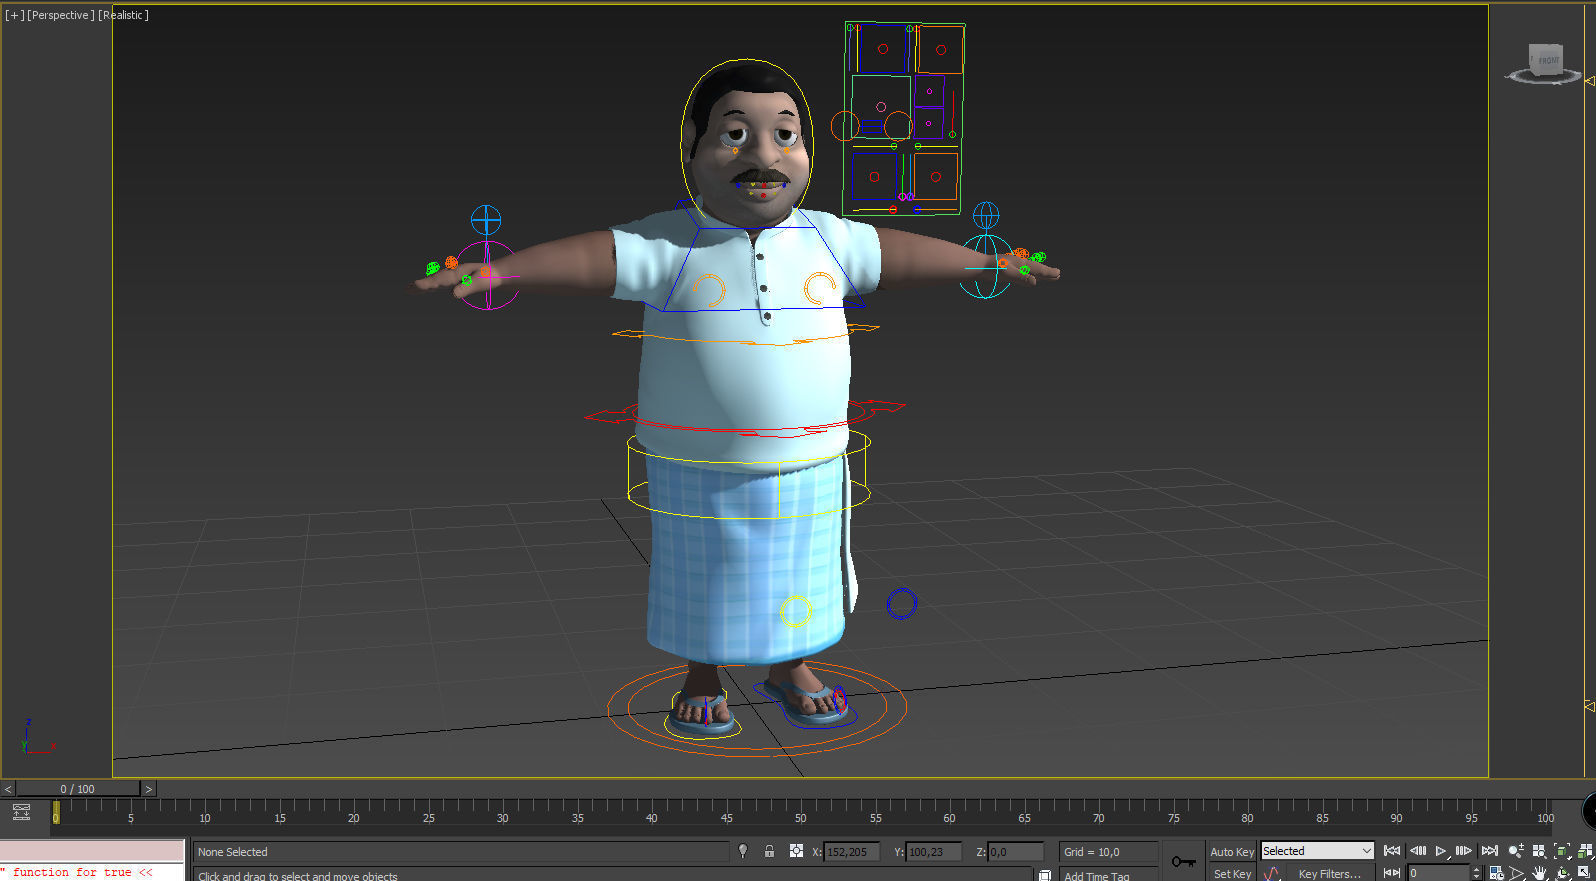
Task: Click the 0 / 100 time slider handle
Action: tap(78, 789)
